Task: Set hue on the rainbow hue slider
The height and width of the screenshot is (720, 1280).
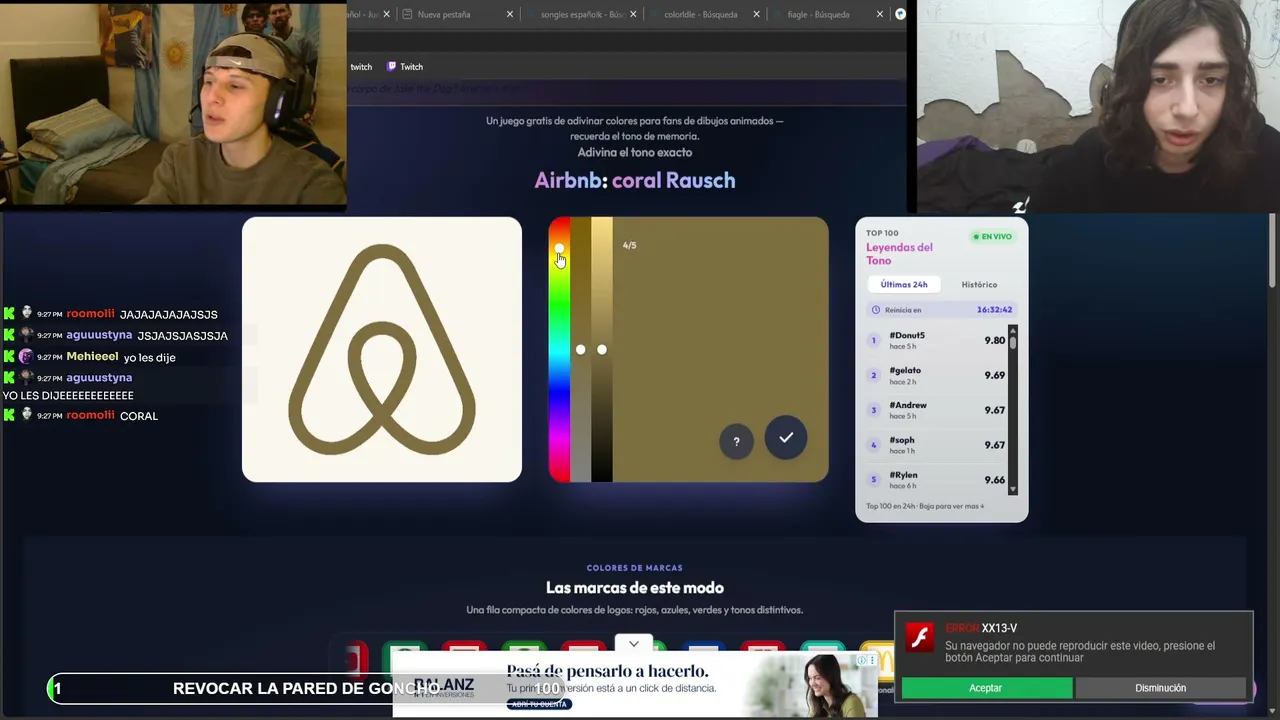Action: click(x=559, y=350)
